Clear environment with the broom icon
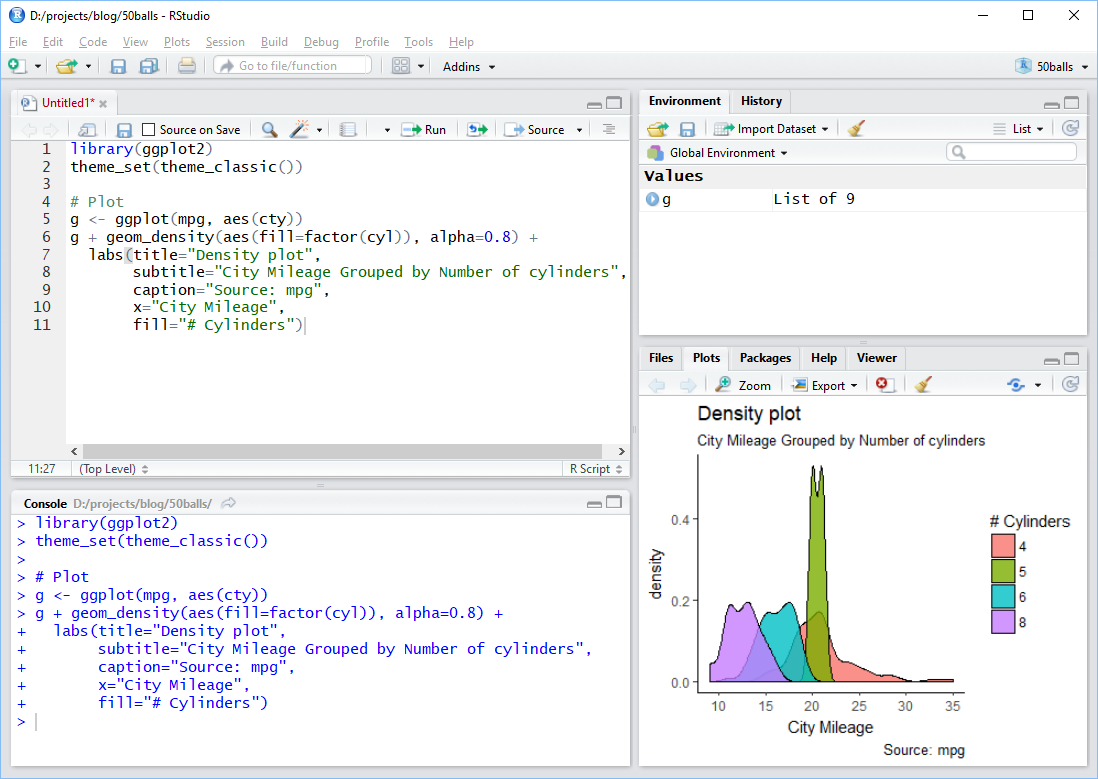The height and width of the screenshot is (779, 1098). 856,128
